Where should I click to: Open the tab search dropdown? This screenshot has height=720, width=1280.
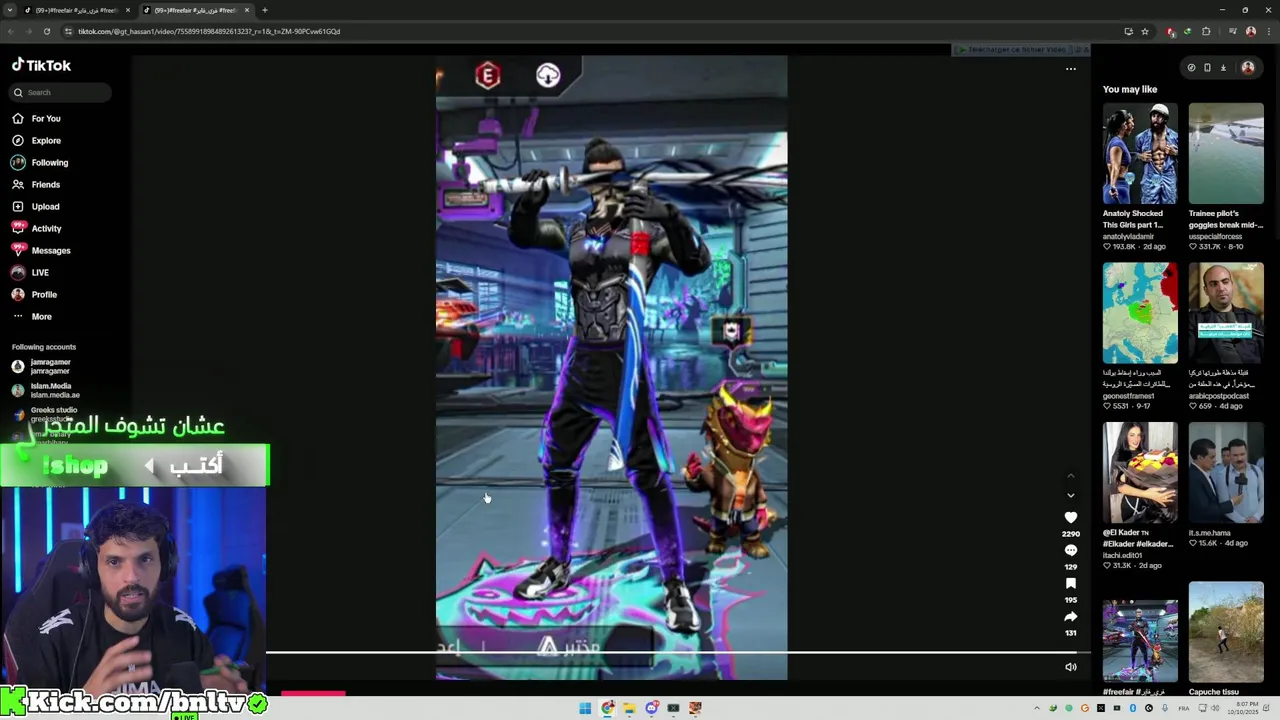(x=9, y=10)
